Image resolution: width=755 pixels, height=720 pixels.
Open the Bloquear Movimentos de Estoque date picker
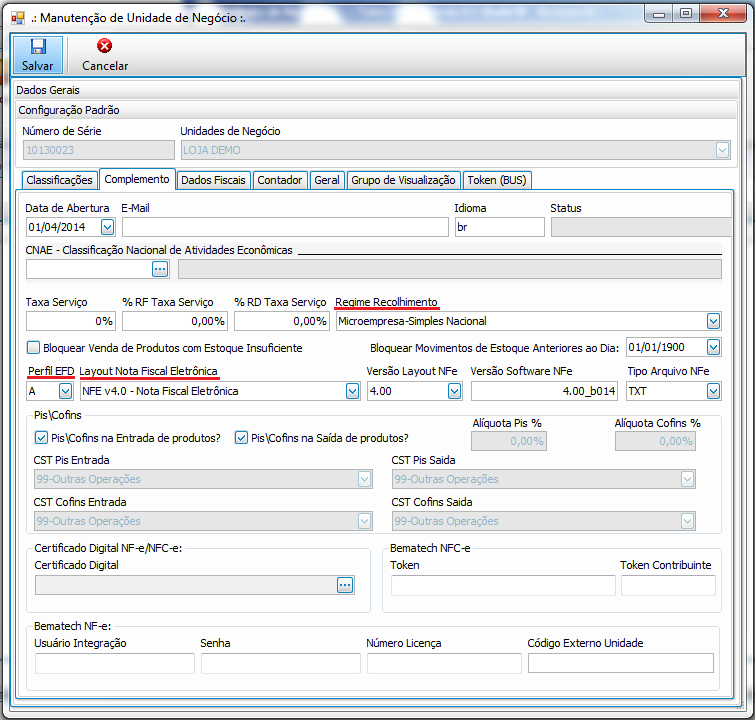click(714, 347)
